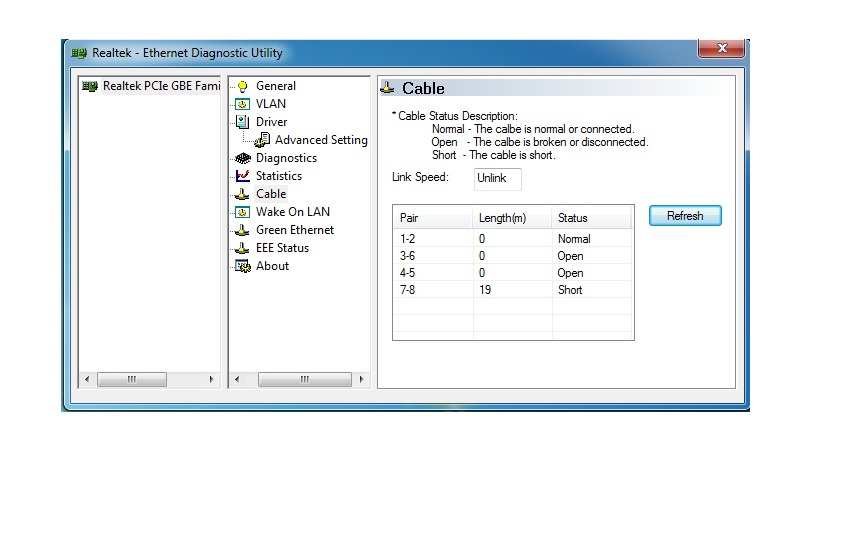Viewport: 864px width, 540px height.
Task: Click the Diagnostics chip icon
Action: point(242,158)
